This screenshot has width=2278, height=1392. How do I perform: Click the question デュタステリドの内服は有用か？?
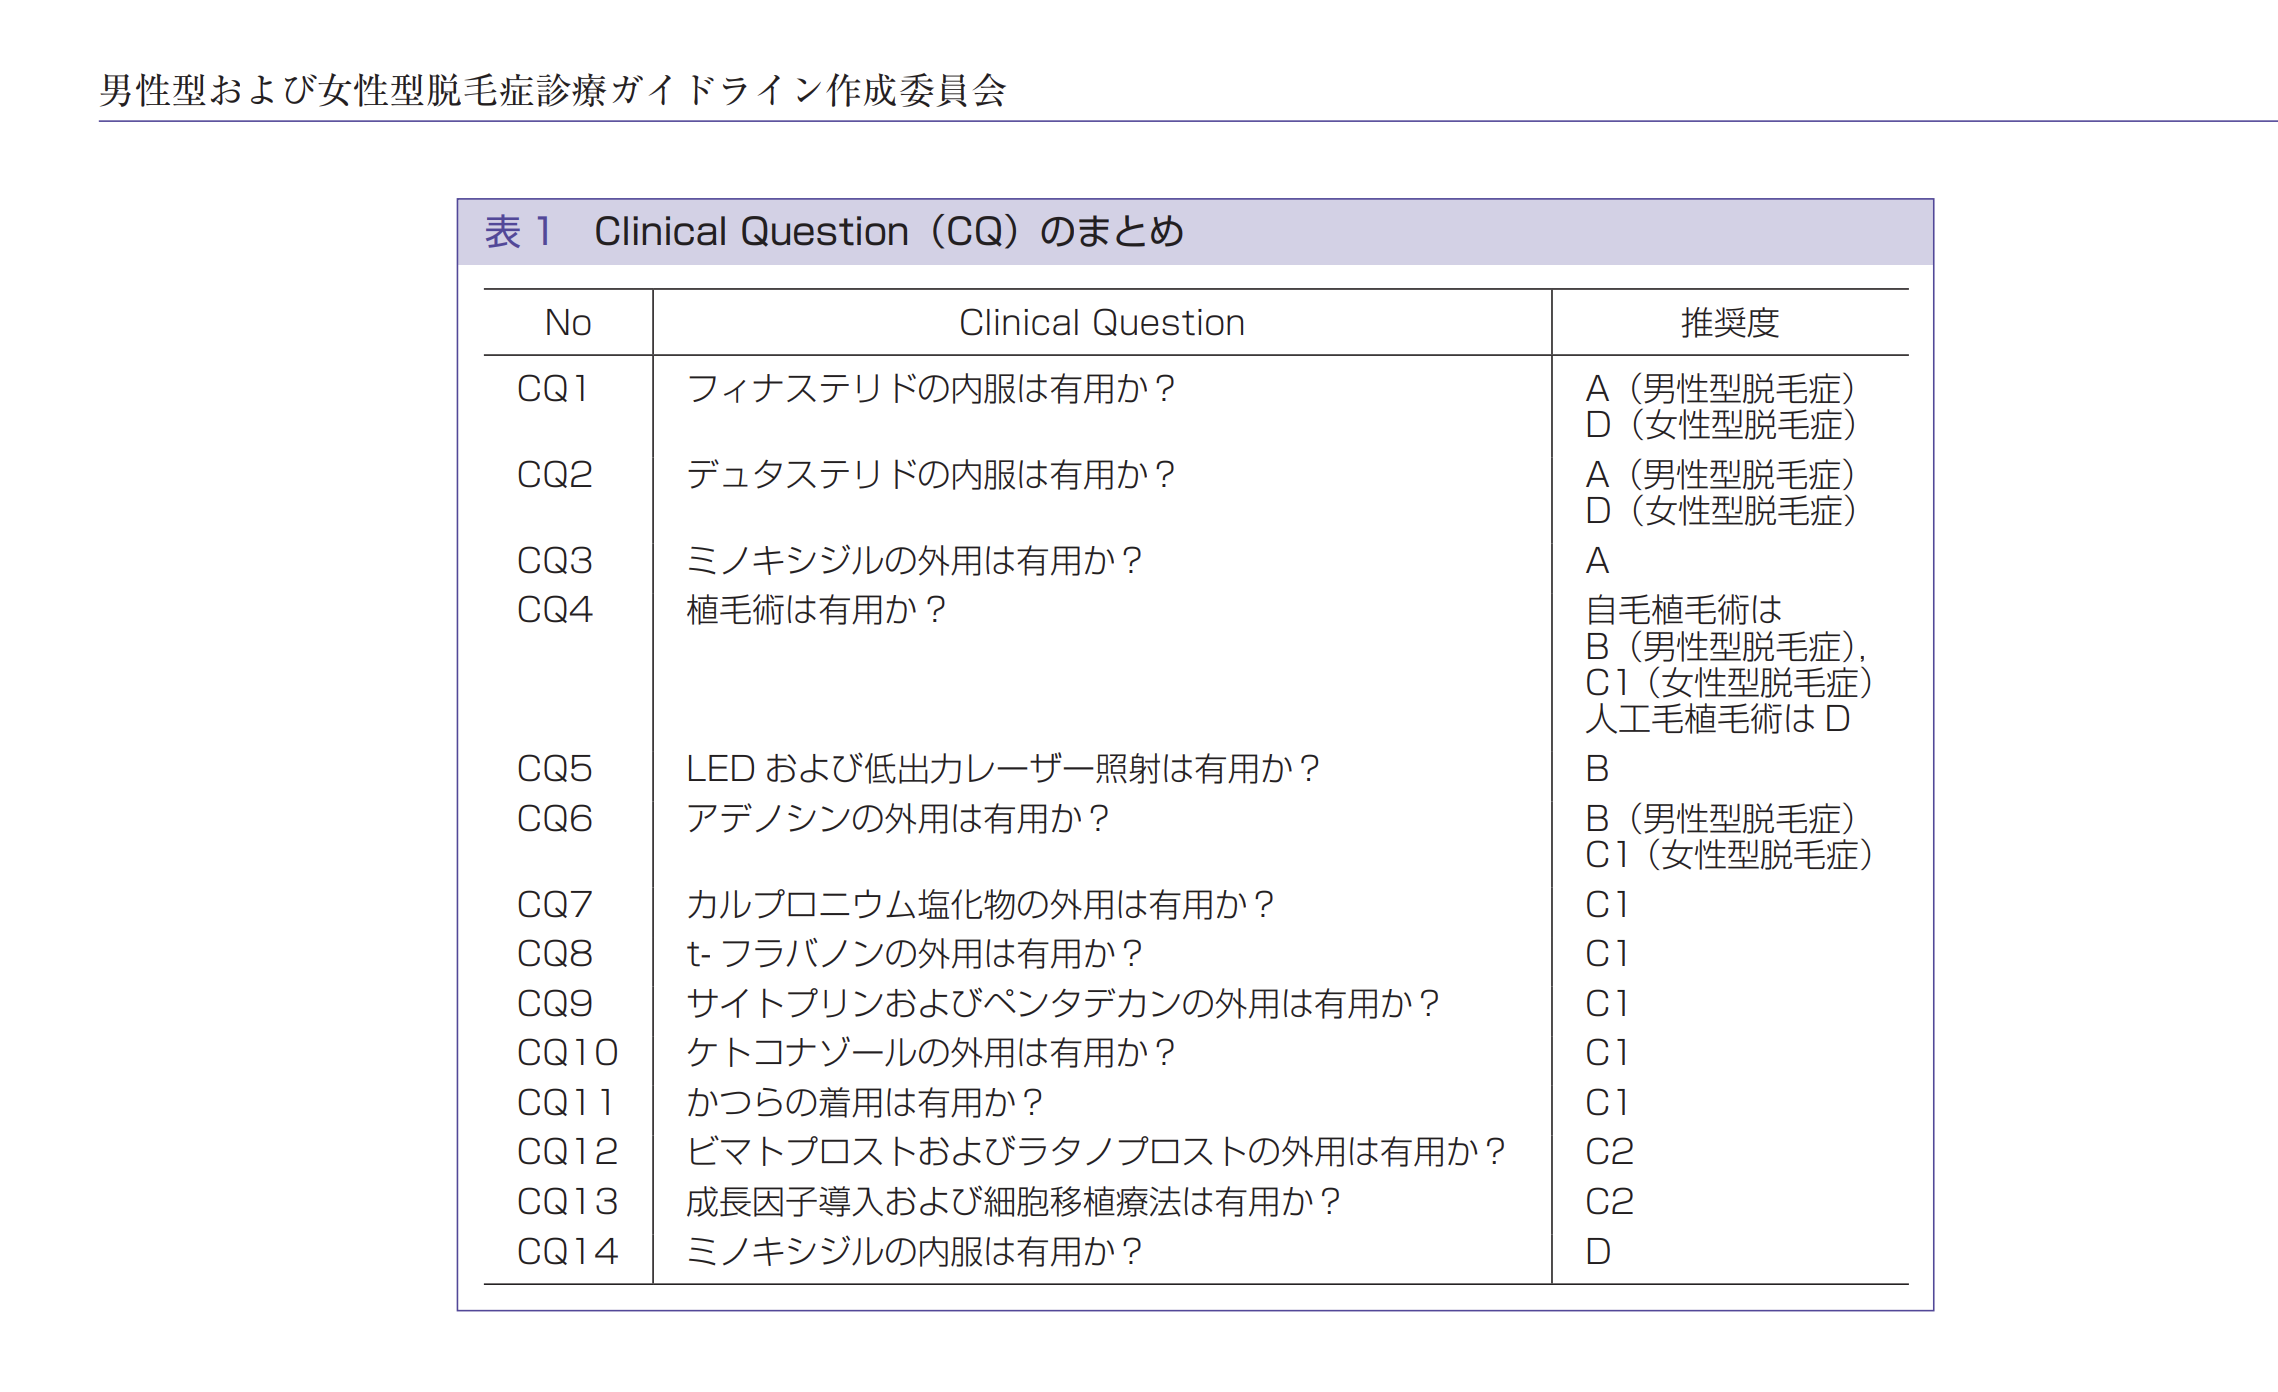click(930, 475)
